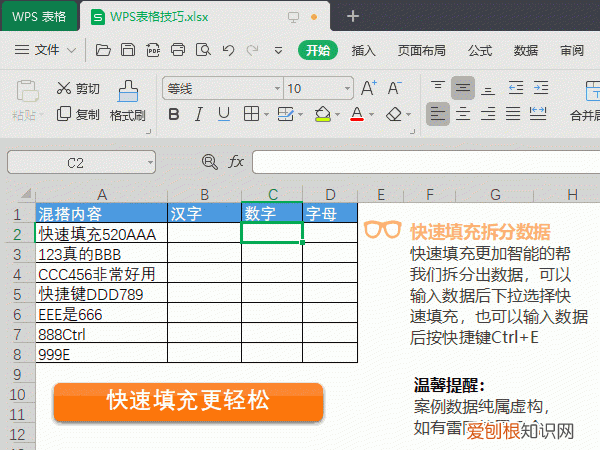Image resolution: width=600 pixels, height=450 pixels.
Task: Click the copy (复制) icon
Action: (x=64, y=114)
